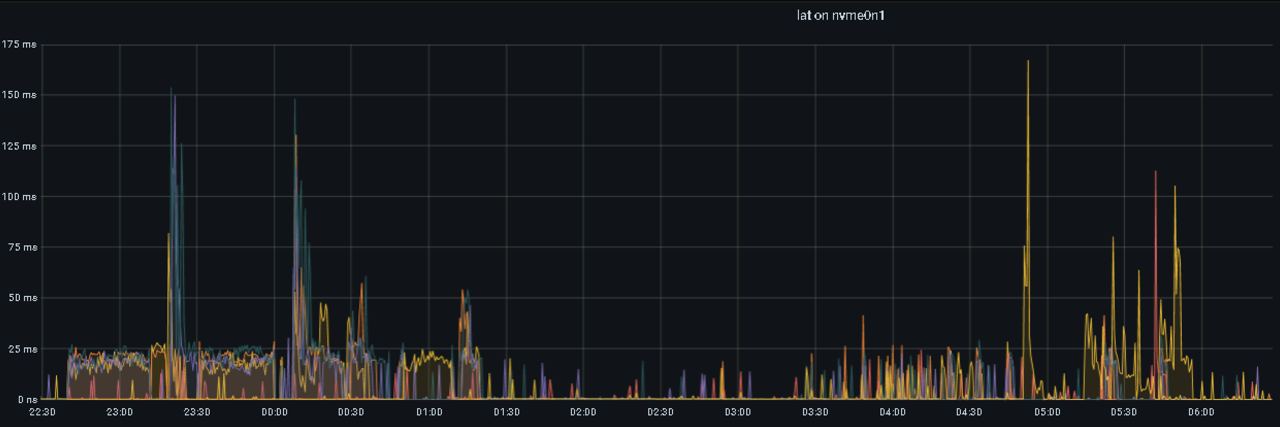
Task: Click the 05:30 time axis label
Action: (x=1124, y=412)
